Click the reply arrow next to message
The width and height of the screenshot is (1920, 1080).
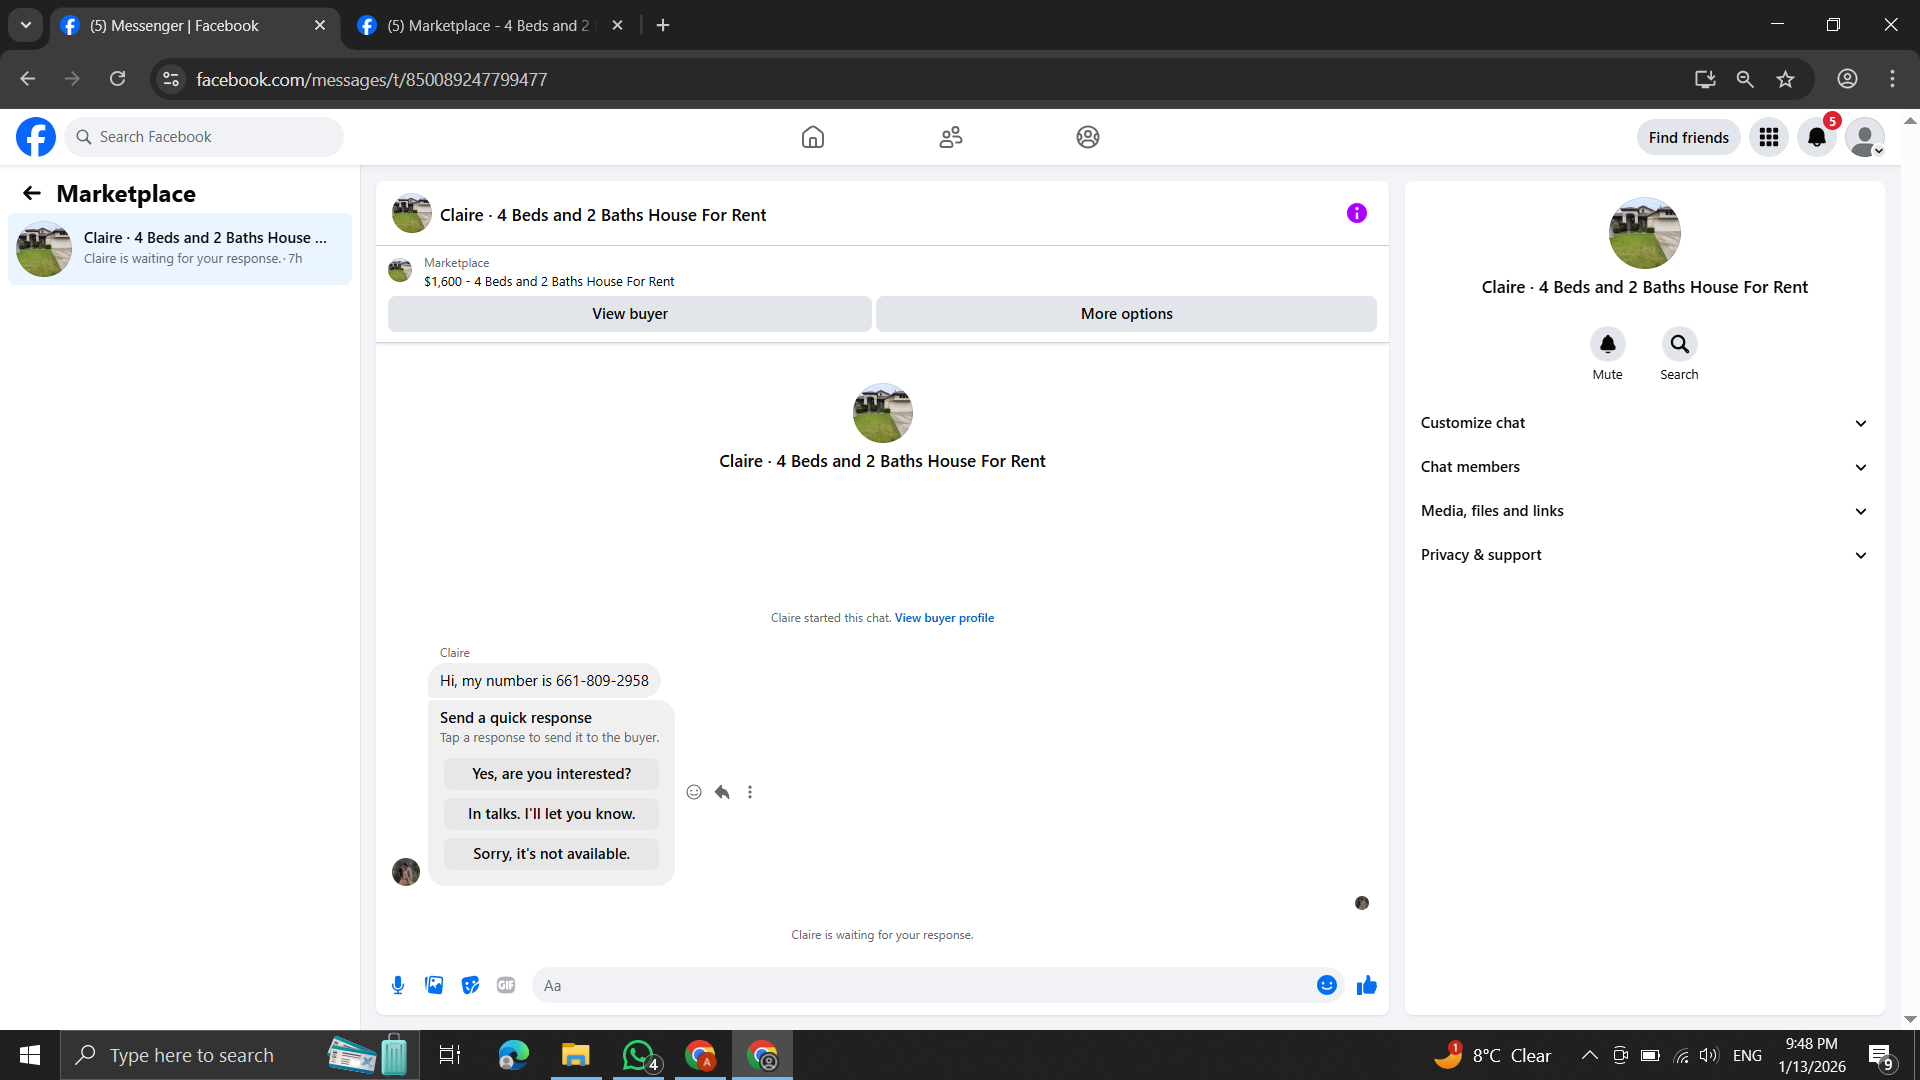(722, 792)
